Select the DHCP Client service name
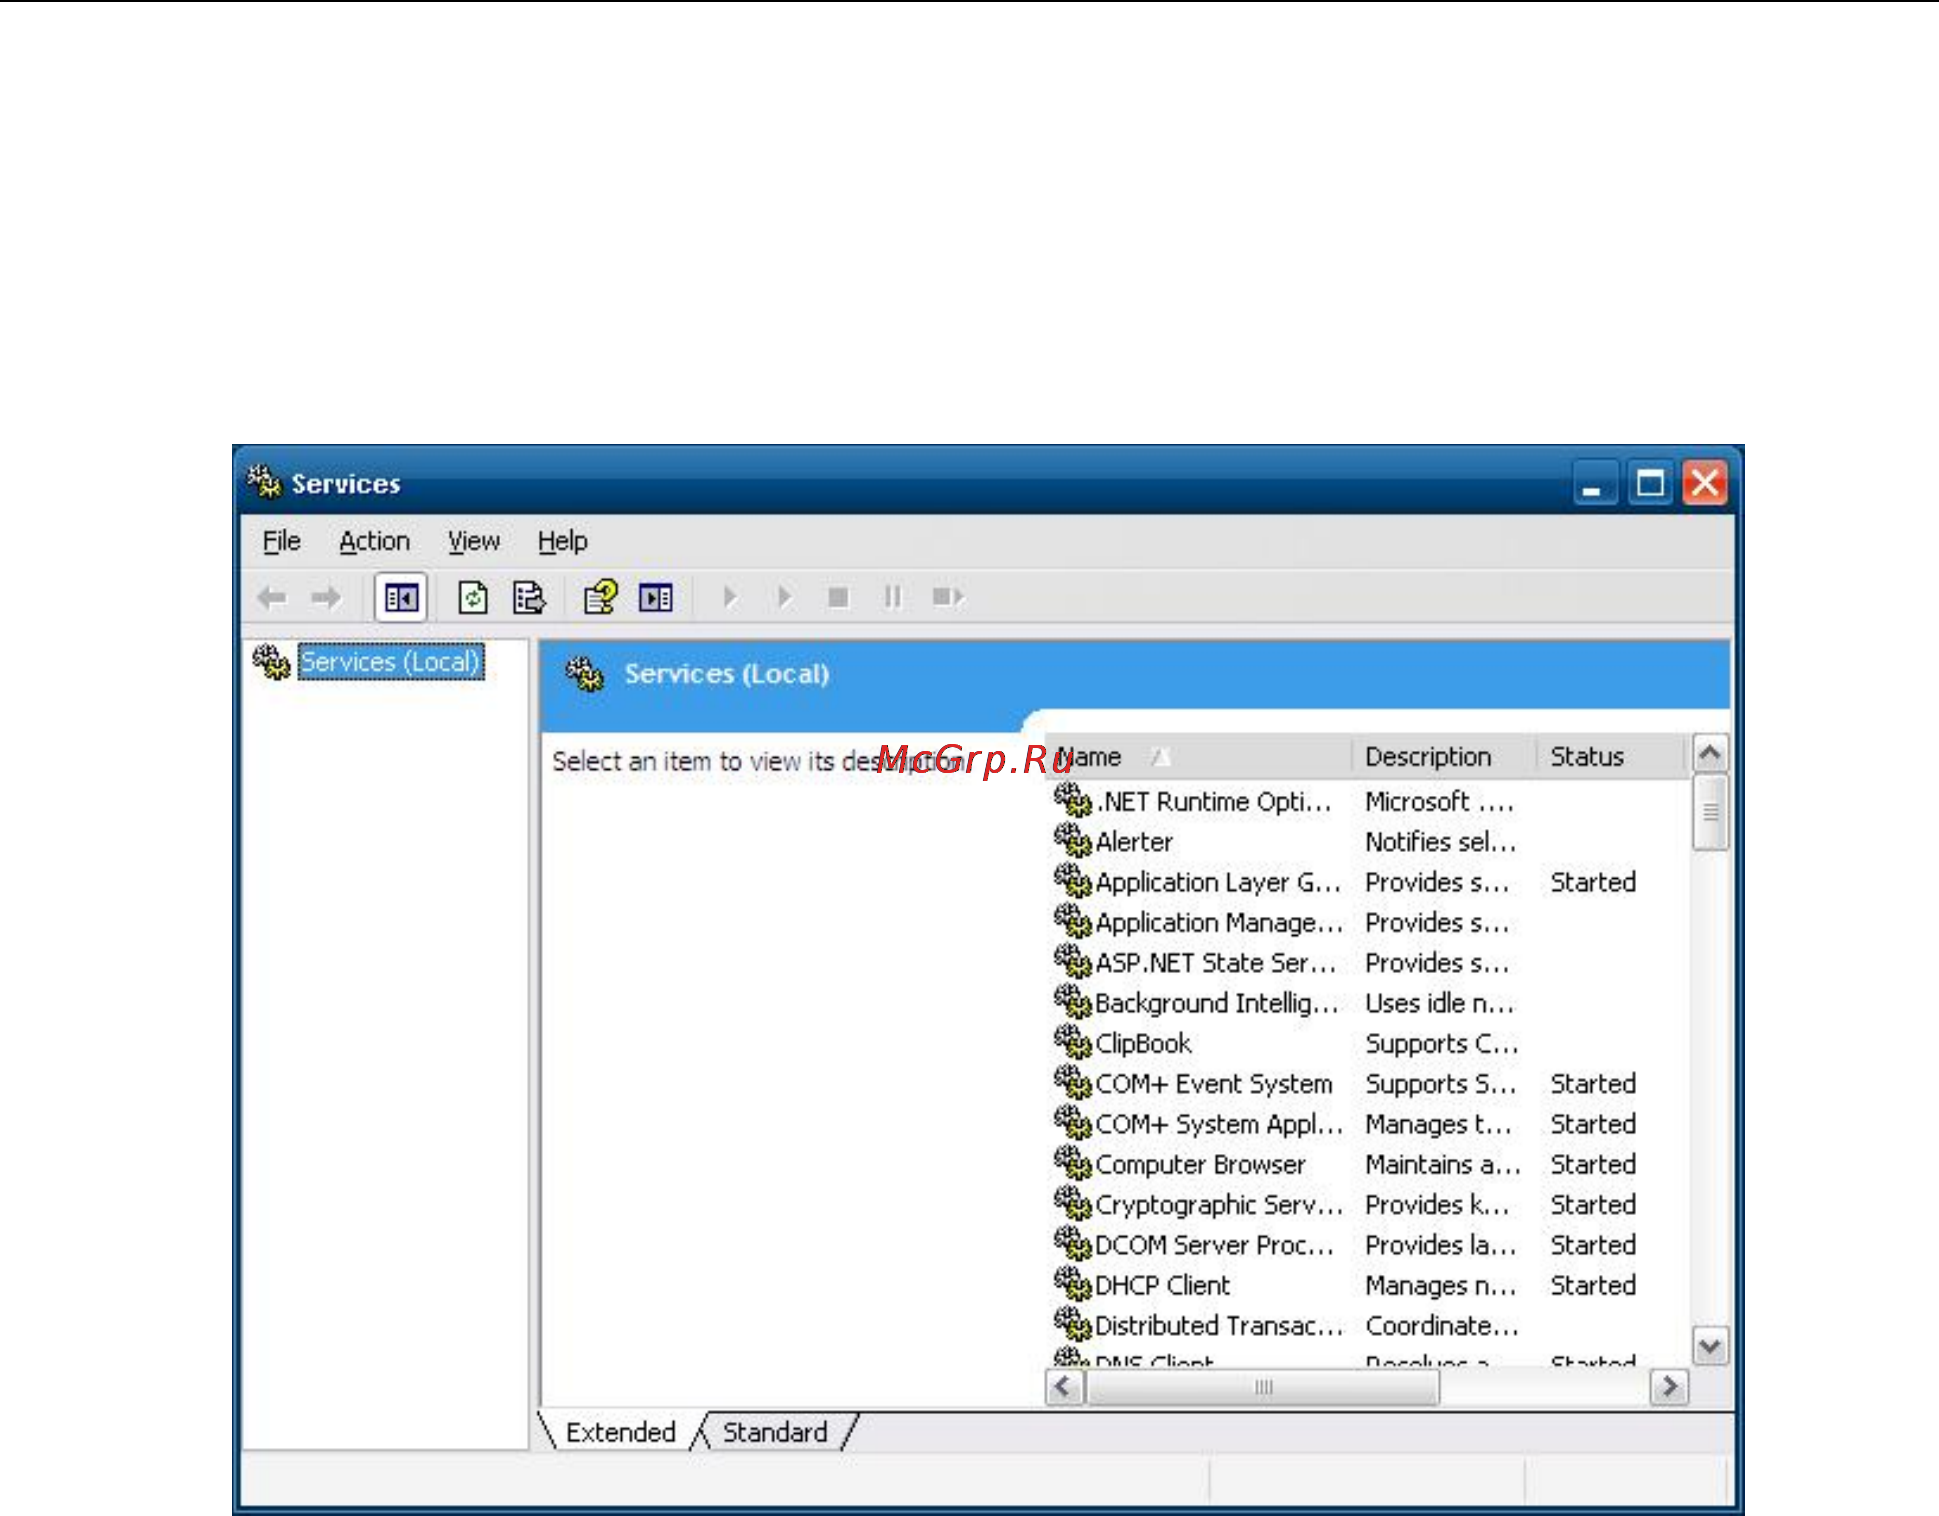Image resolution: width=1939 pixels, height=1516 pixels. coord(1162,1285)
